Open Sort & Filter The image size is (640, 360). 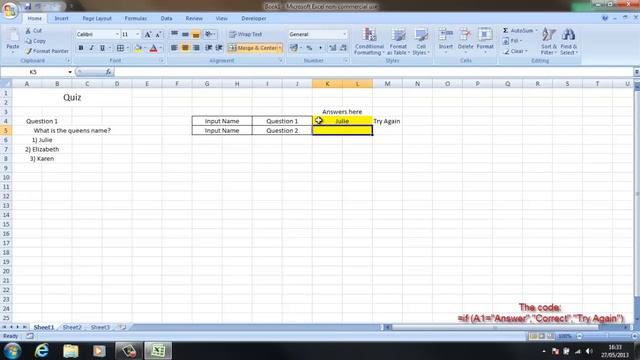(549, 41)
